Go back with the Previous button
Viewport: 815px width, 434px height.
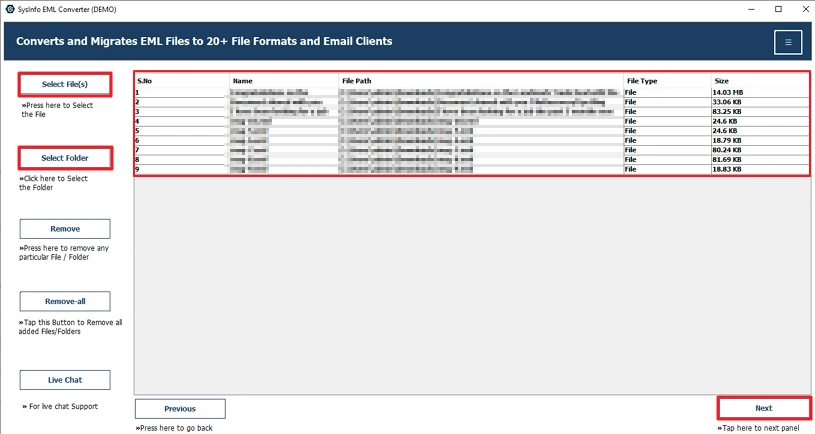click(180, 409)
